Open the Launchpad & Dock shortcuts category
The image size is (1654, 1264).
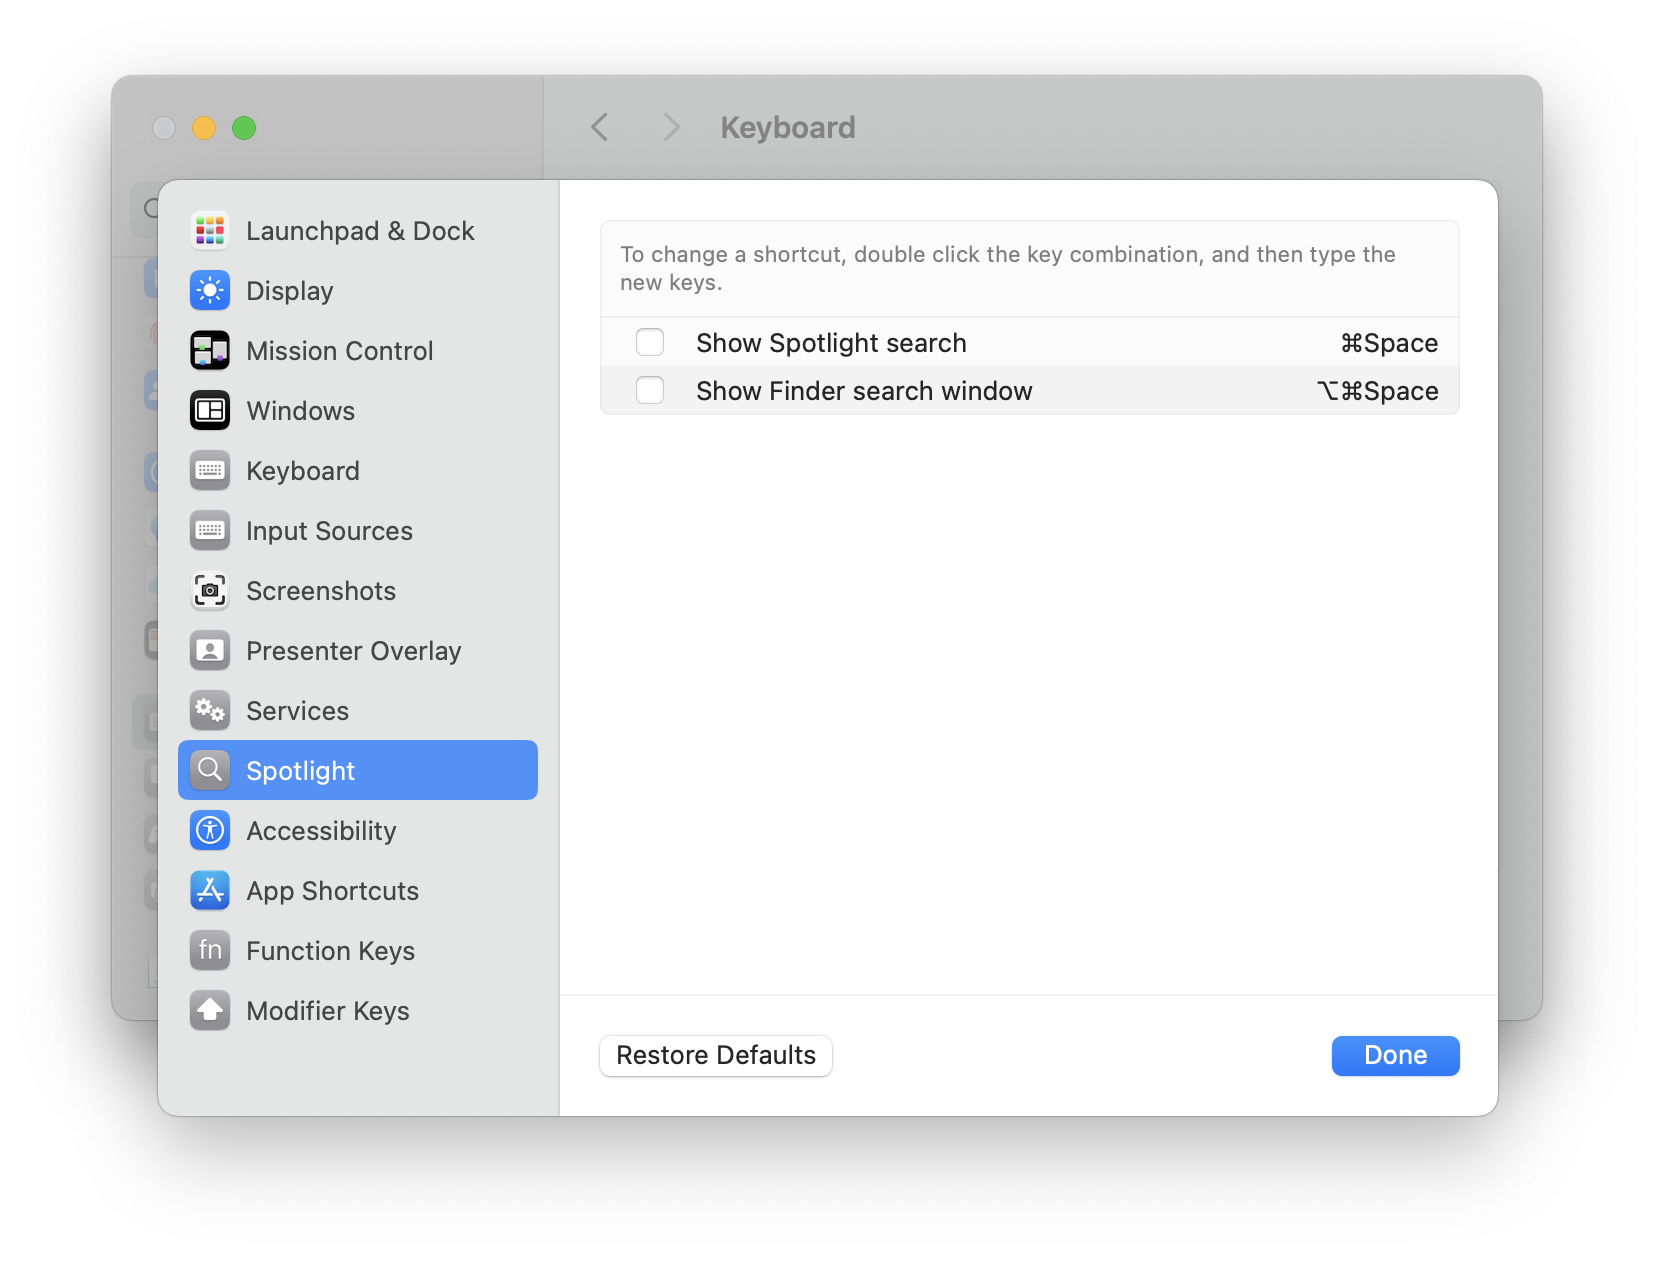pos(358,231)
